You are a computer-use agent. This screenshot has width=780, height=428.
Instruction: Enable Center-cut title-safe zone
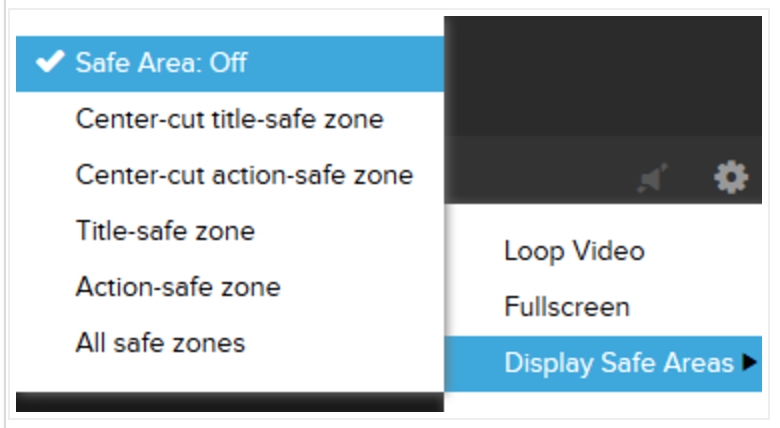pyautogui.click(x=230, y=119)
